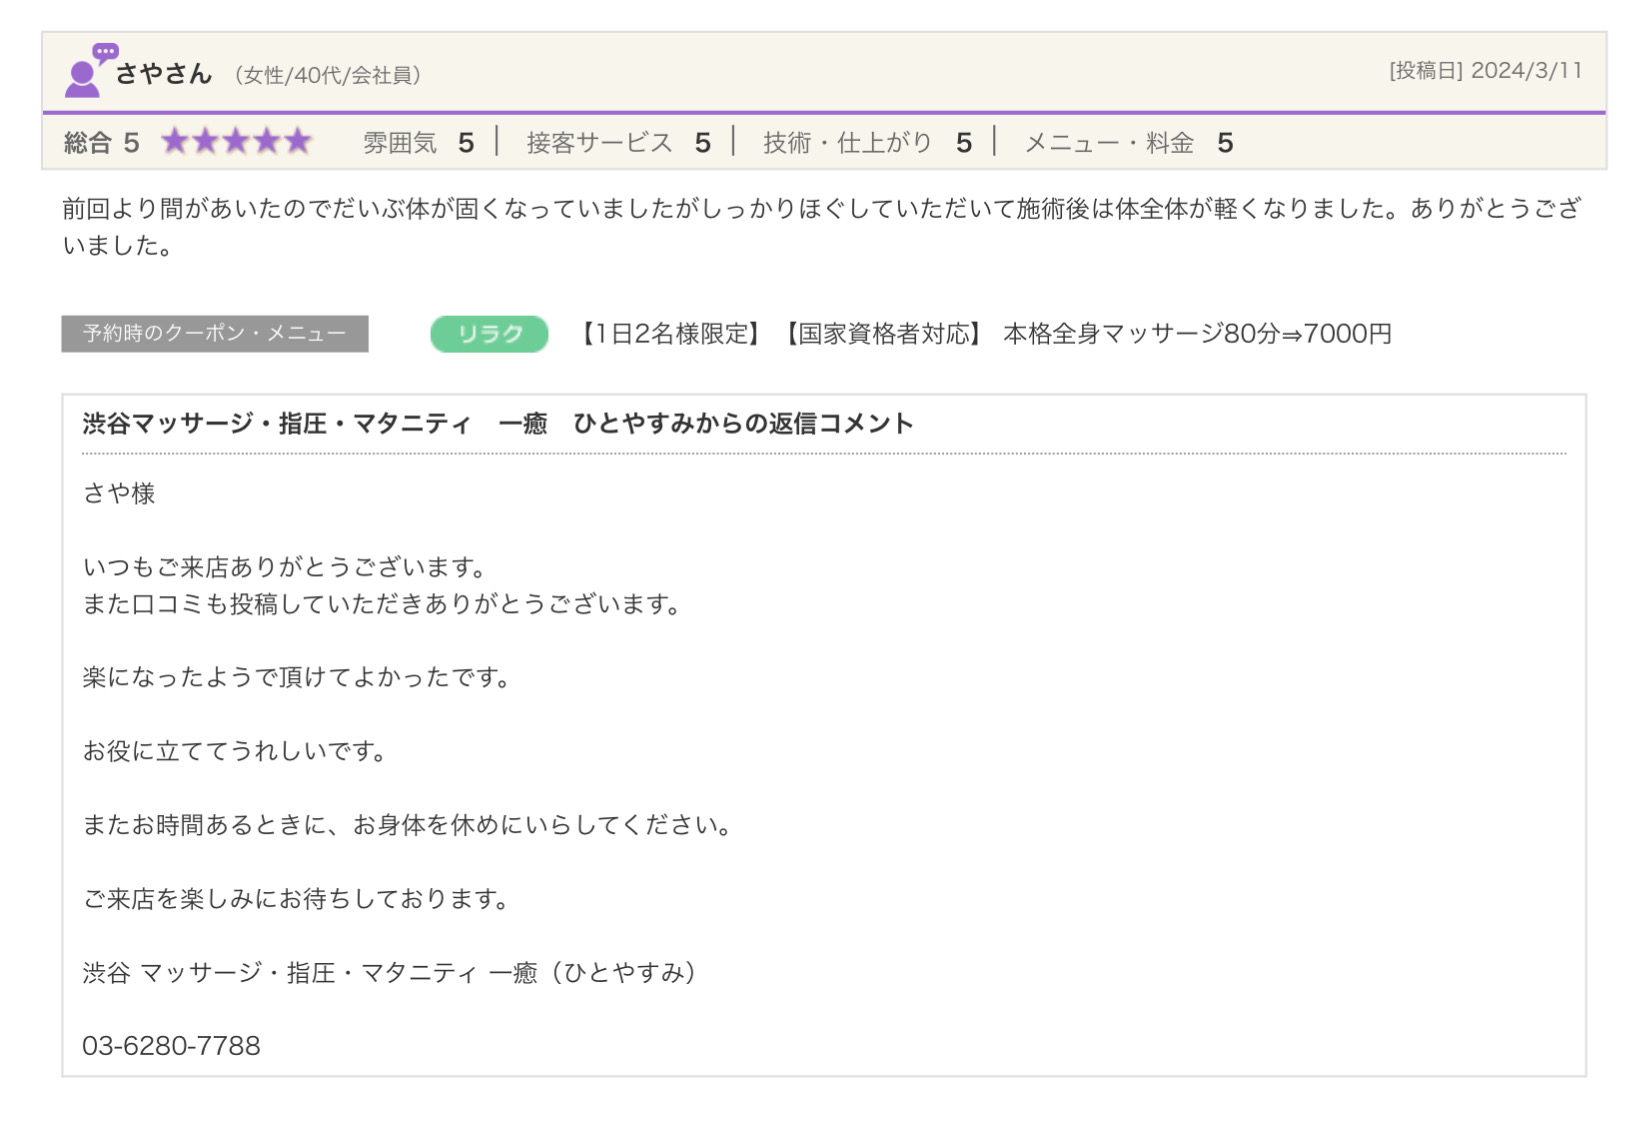Click the line いつもご来店ありがとうございます
1651x1124 pixels.
point(285,567)
